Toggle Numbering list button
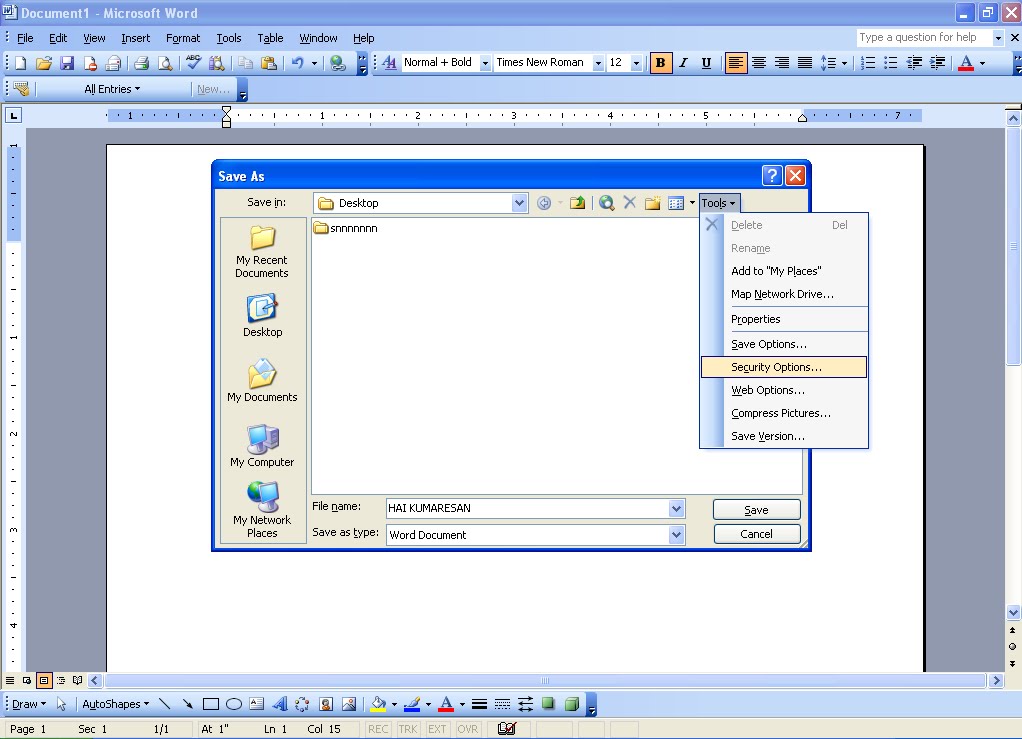1022x739 pixels. click(x=868, y=63)
